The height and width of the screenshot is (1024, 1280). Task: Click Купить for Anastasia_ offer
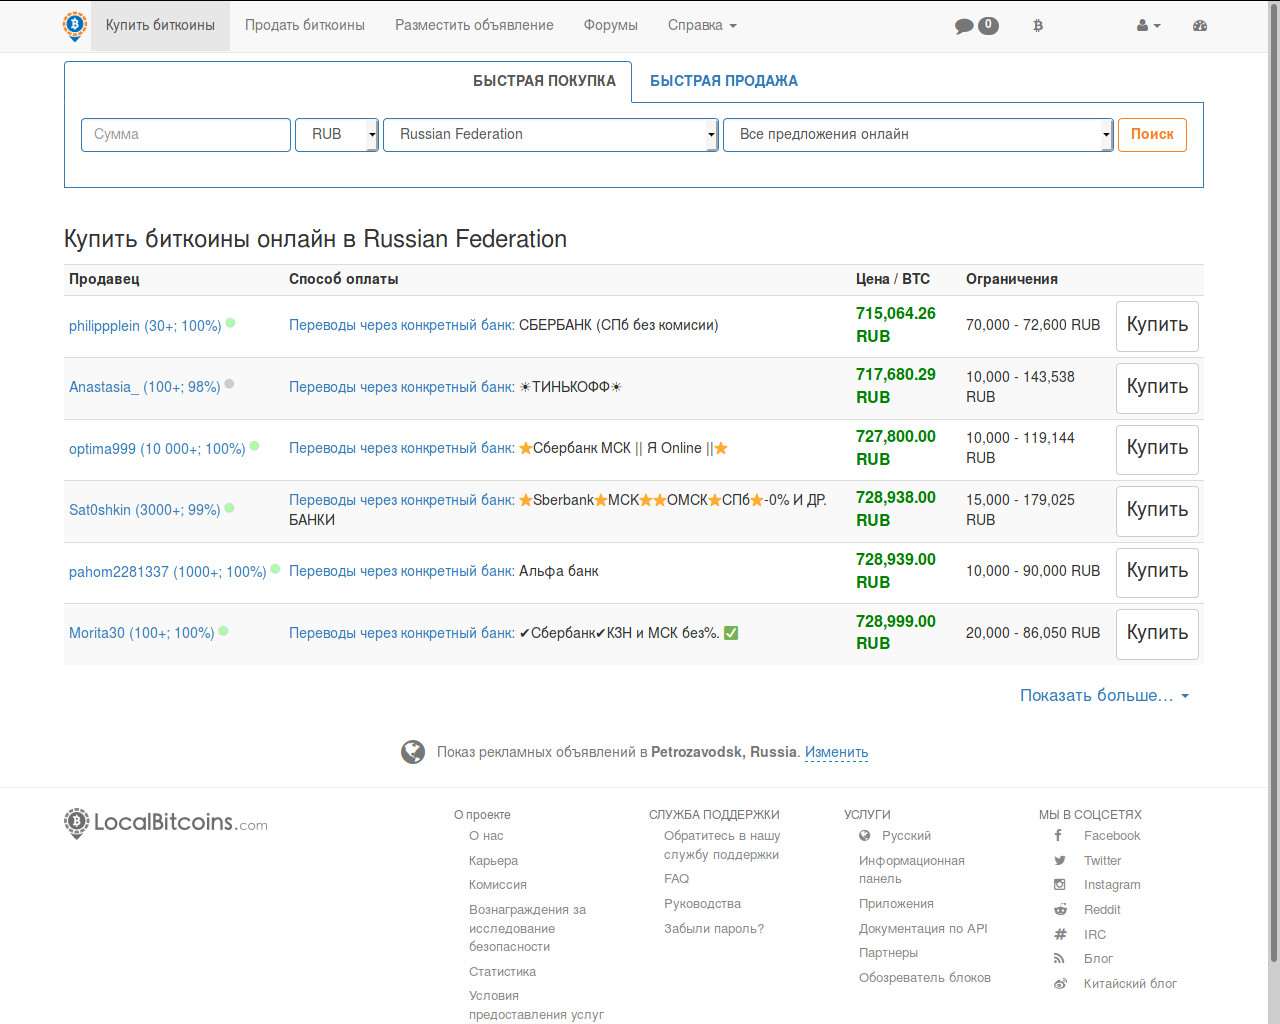(1157, 388)
